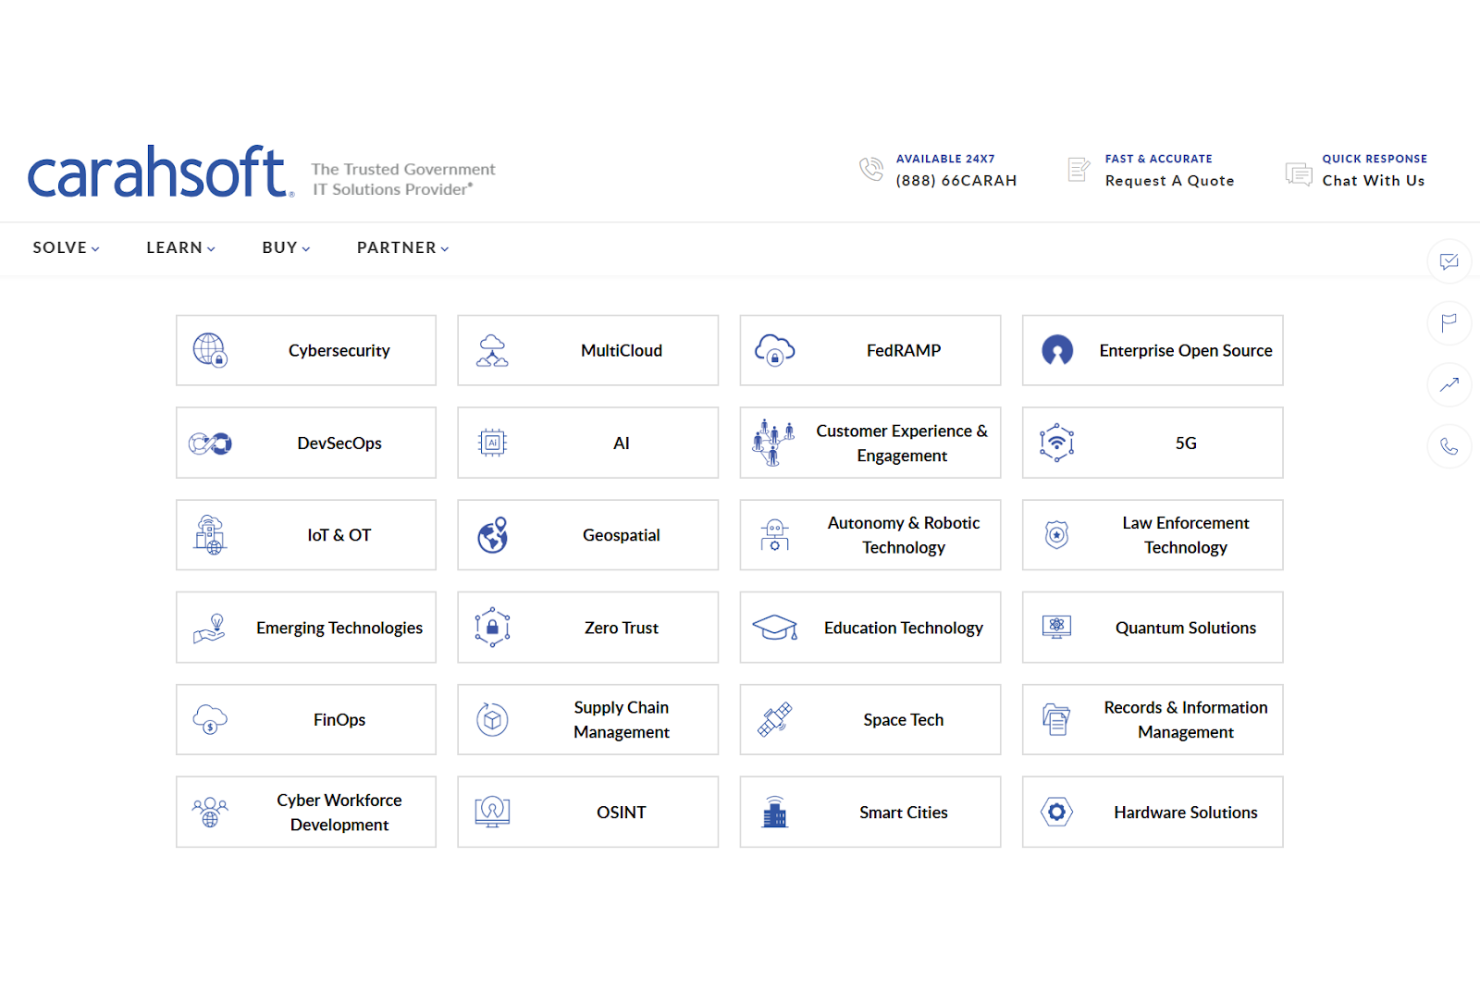Click the flag icon on the right sidebar
The height and width of the screenshot is (987, 1480).
tap(1449, 324)
